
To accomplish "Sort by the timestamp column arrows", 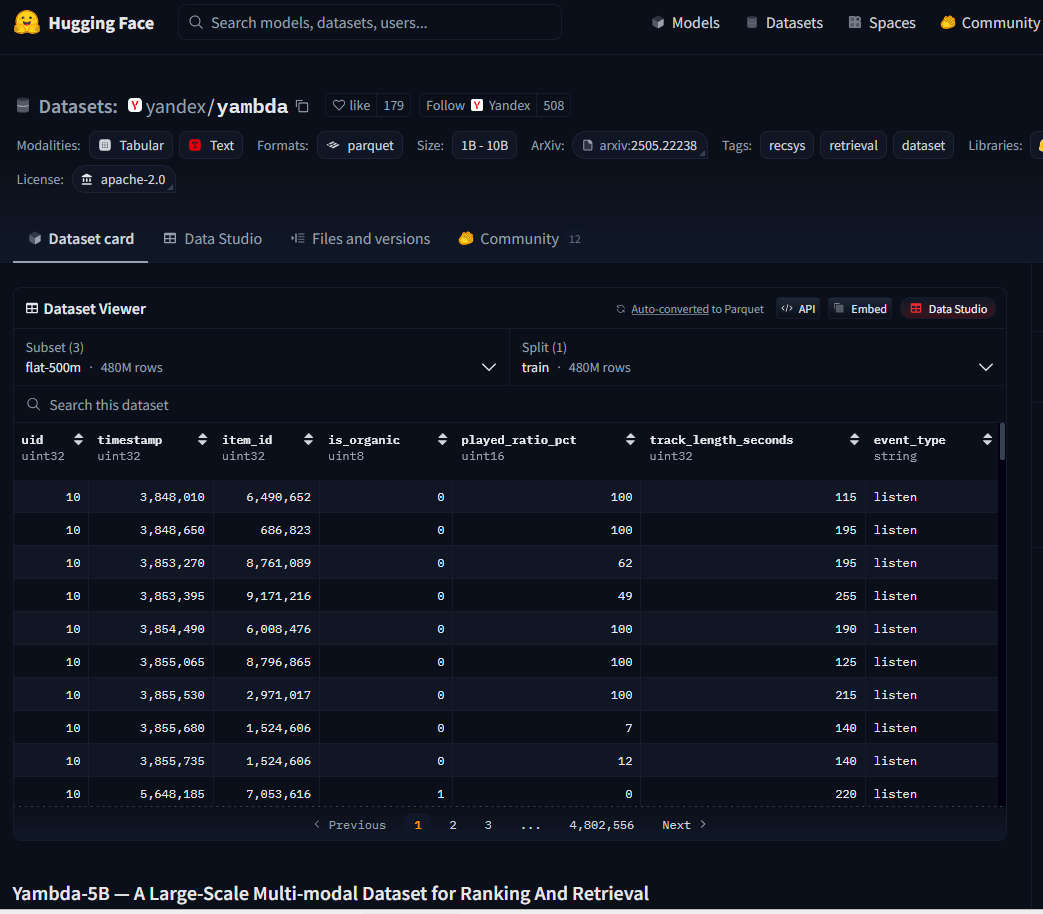I will (x=202, y=439).
